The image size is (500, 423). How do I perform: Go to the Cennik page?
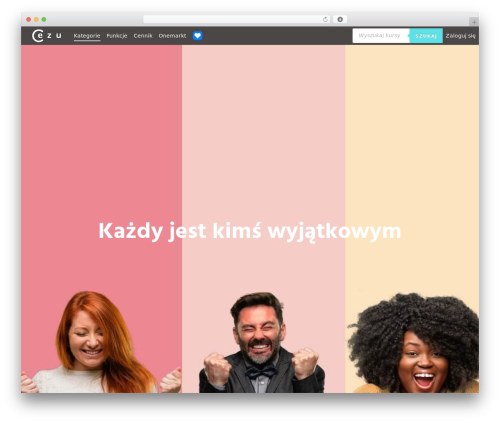pyautogui.click(x=143, y=36)
